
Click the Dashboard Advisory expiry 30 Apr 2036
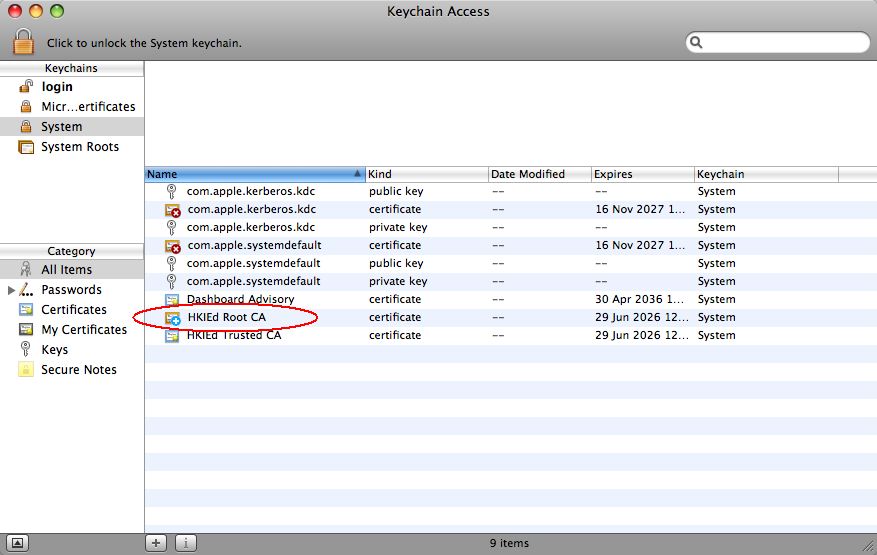(639, 299)
